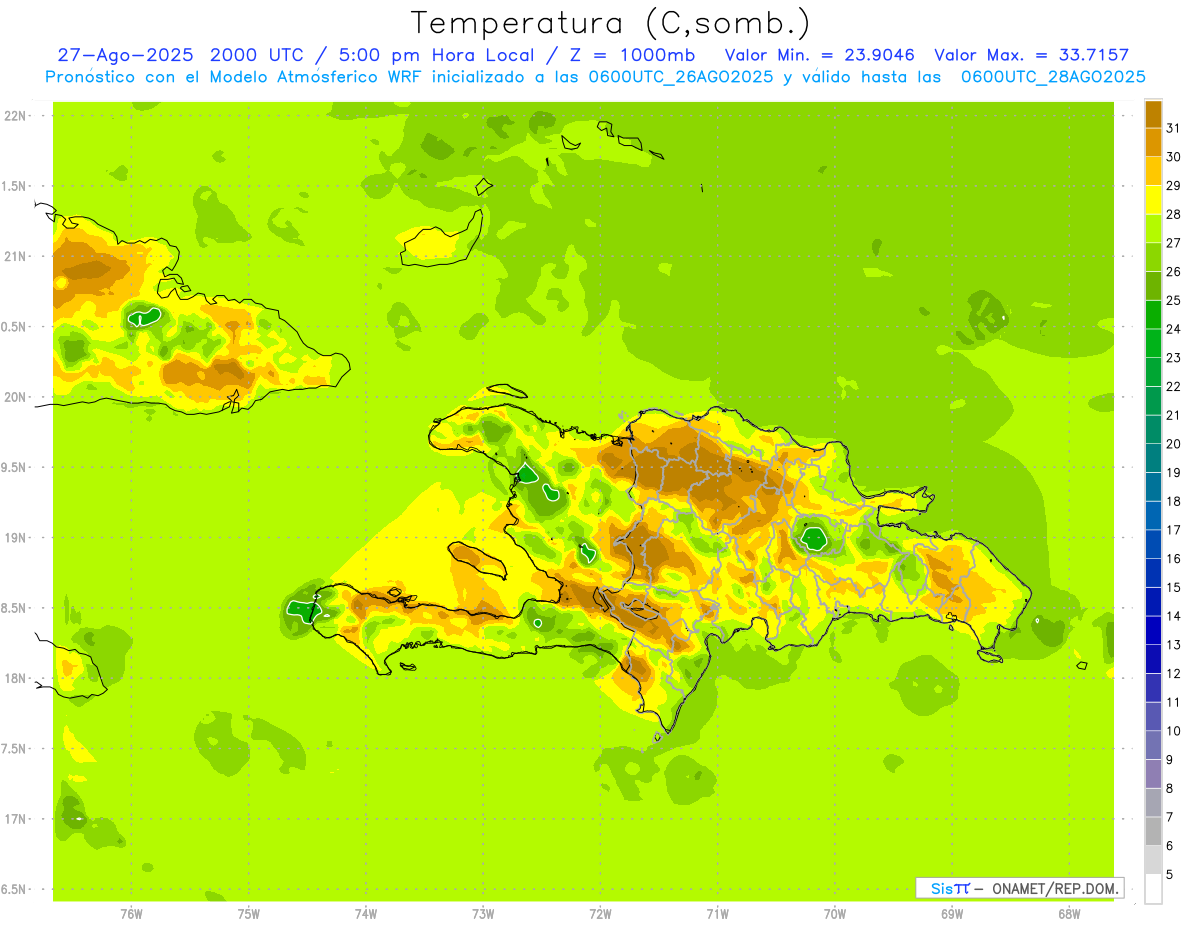Click the '20N' latitude label
This screenshot has width=1200, height=927.
pos(15,397)
